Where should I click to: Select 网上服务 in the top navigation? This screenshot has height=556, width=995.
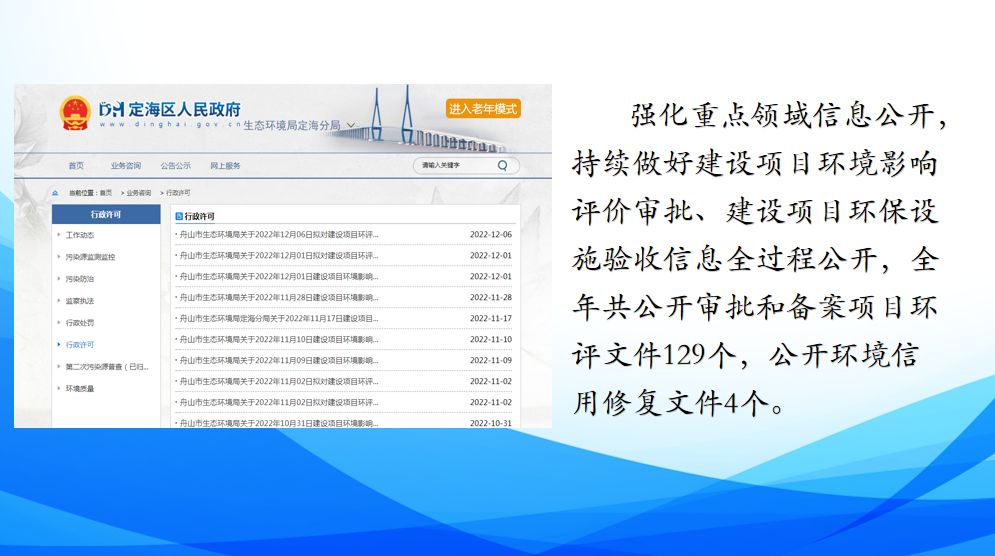(225, 166)
